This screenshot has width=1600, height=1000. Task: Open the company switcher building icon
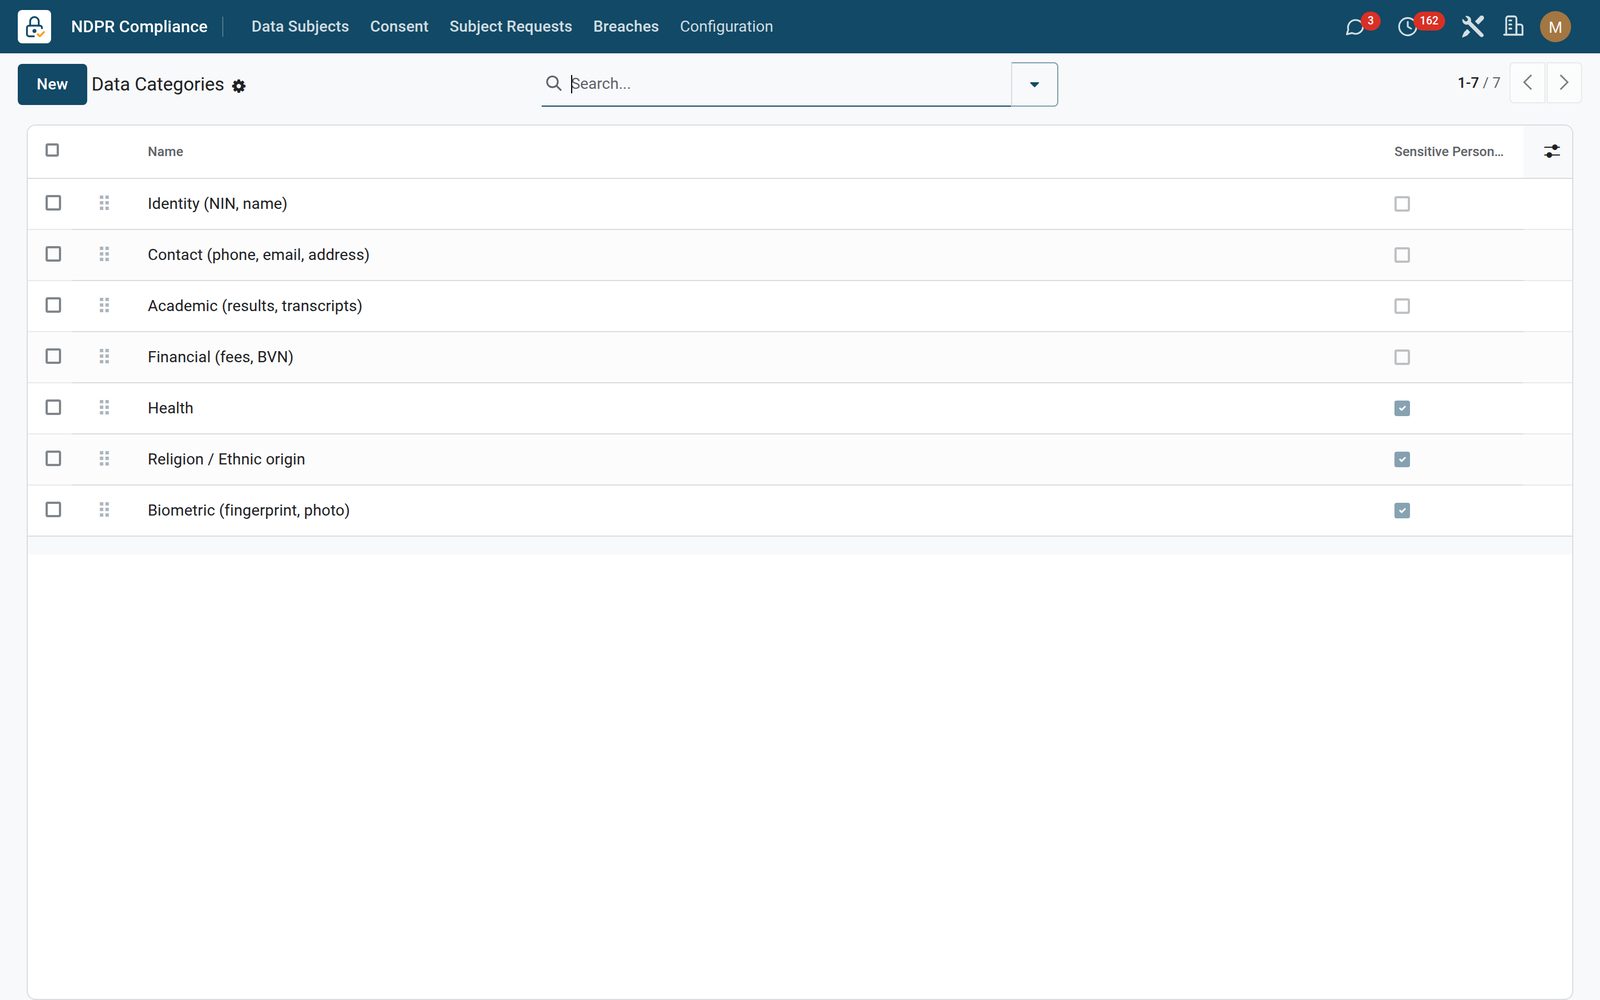pos(1513,26)
